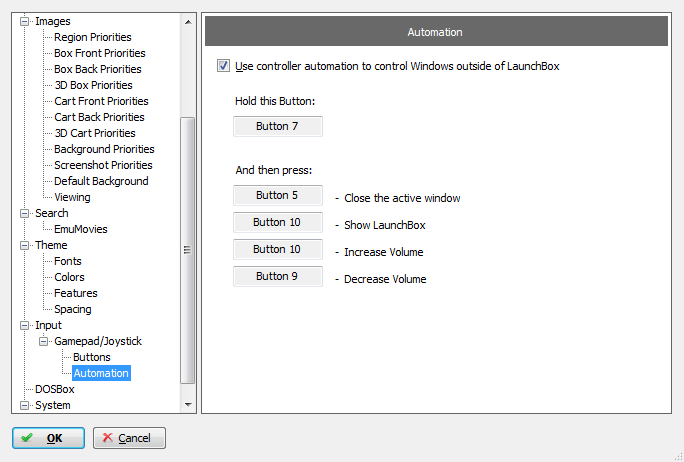Click the 'And then press:' label

(x=274, y=170)
